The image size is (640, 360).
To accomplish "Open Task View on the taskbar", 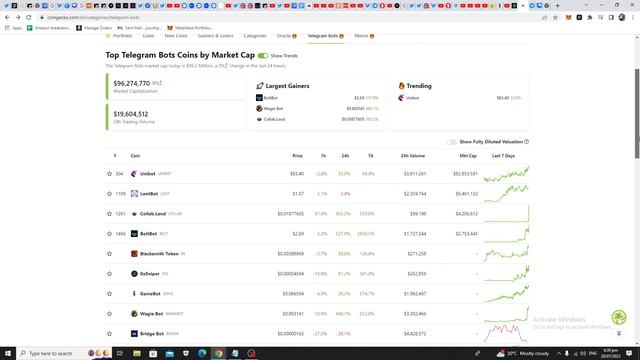I will tap(120, 353).
